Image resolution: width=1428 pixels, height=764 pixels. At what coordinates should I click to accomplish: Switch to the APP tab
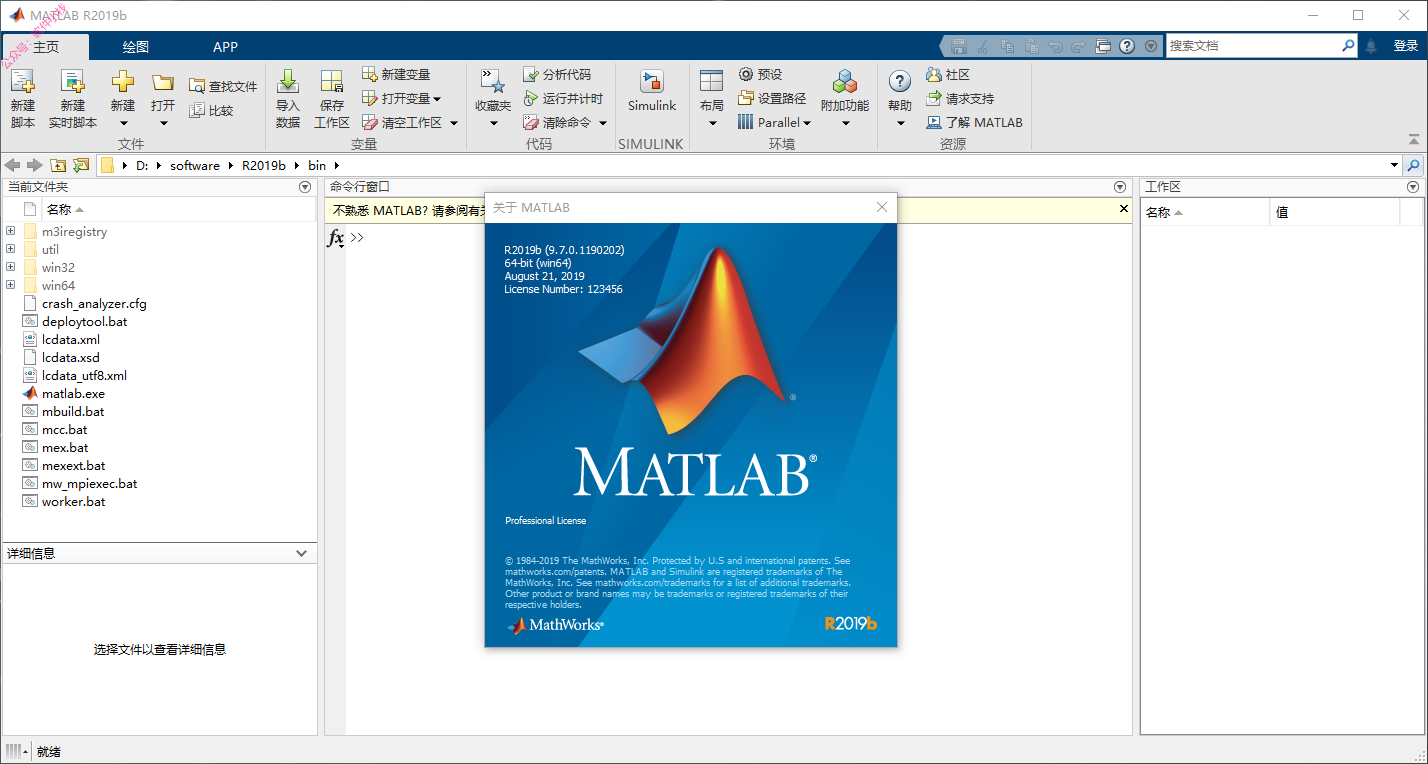tap(226, 47)
